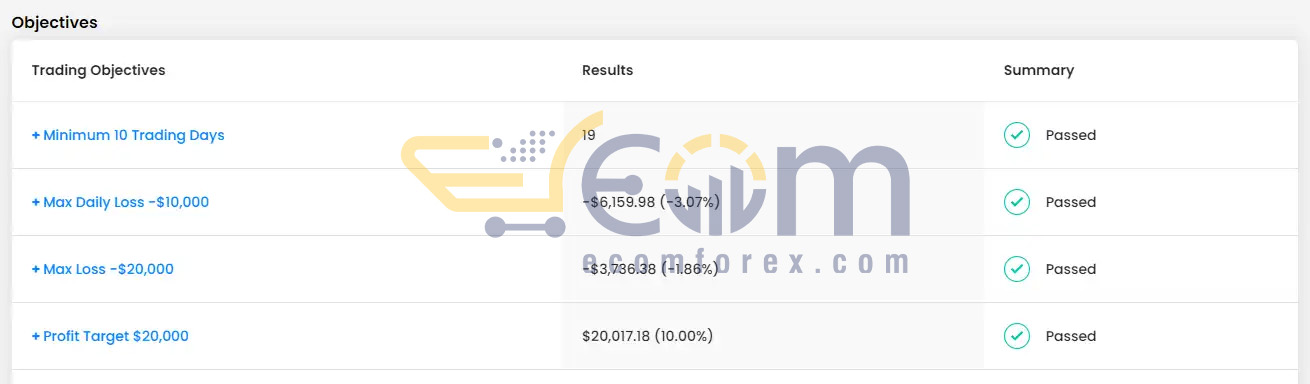Select the -$6,159.98 (-3.07%) result

(x=650, y=202)
